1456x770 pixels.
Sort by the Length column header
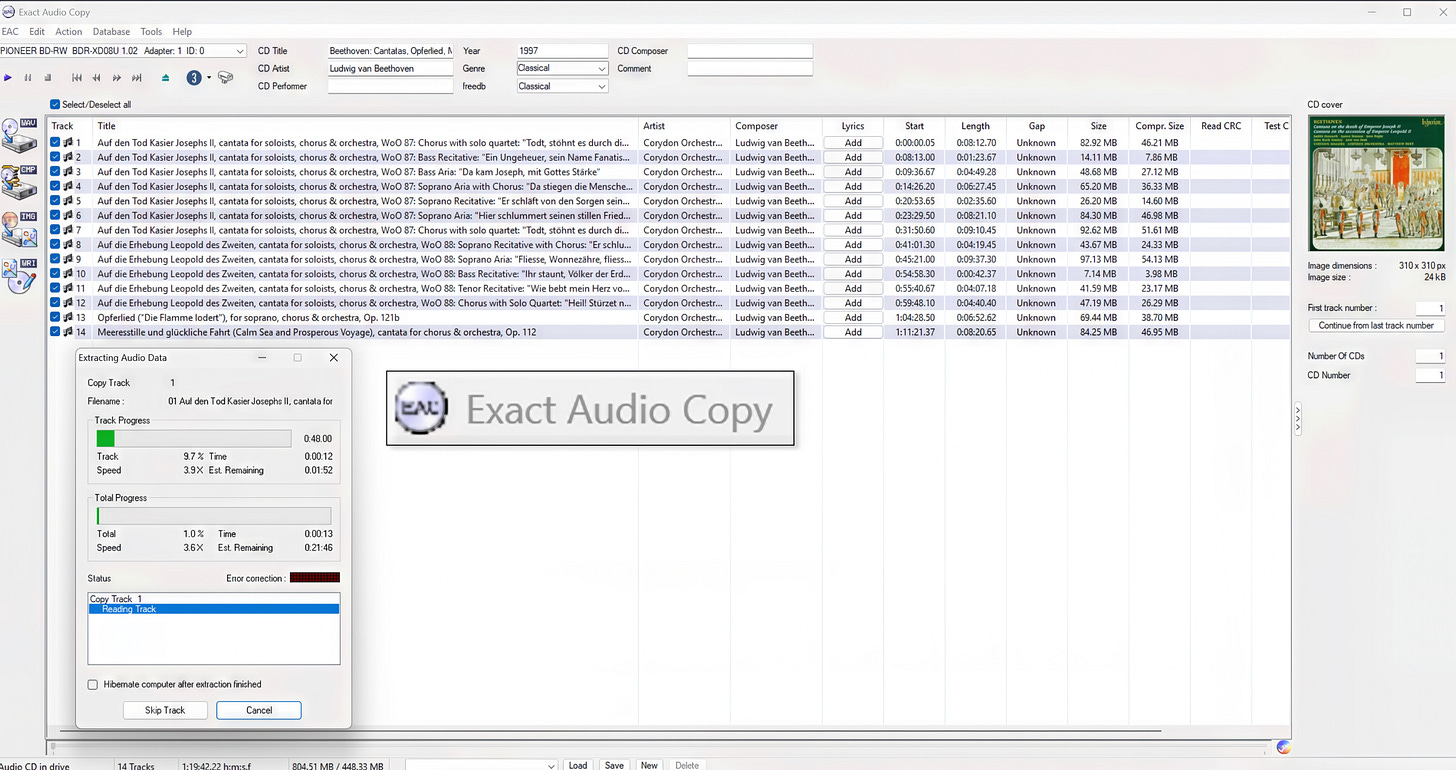(975, 126)
